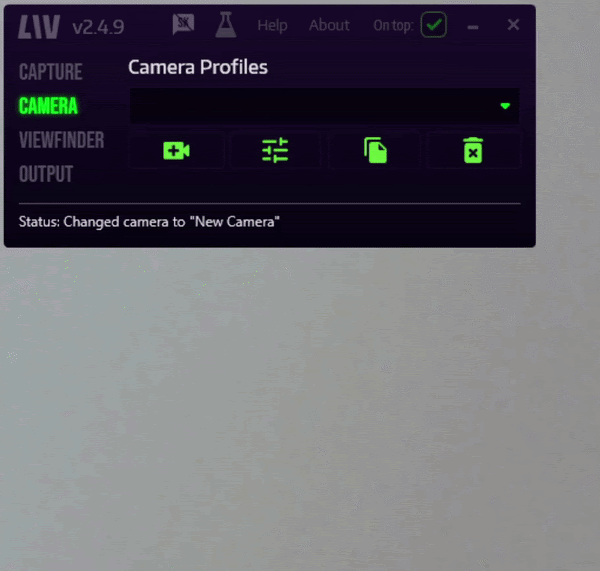Viewport: 600px width, 571px height.
Task: Open the experimental flask icon
Action: pos(226,24)
